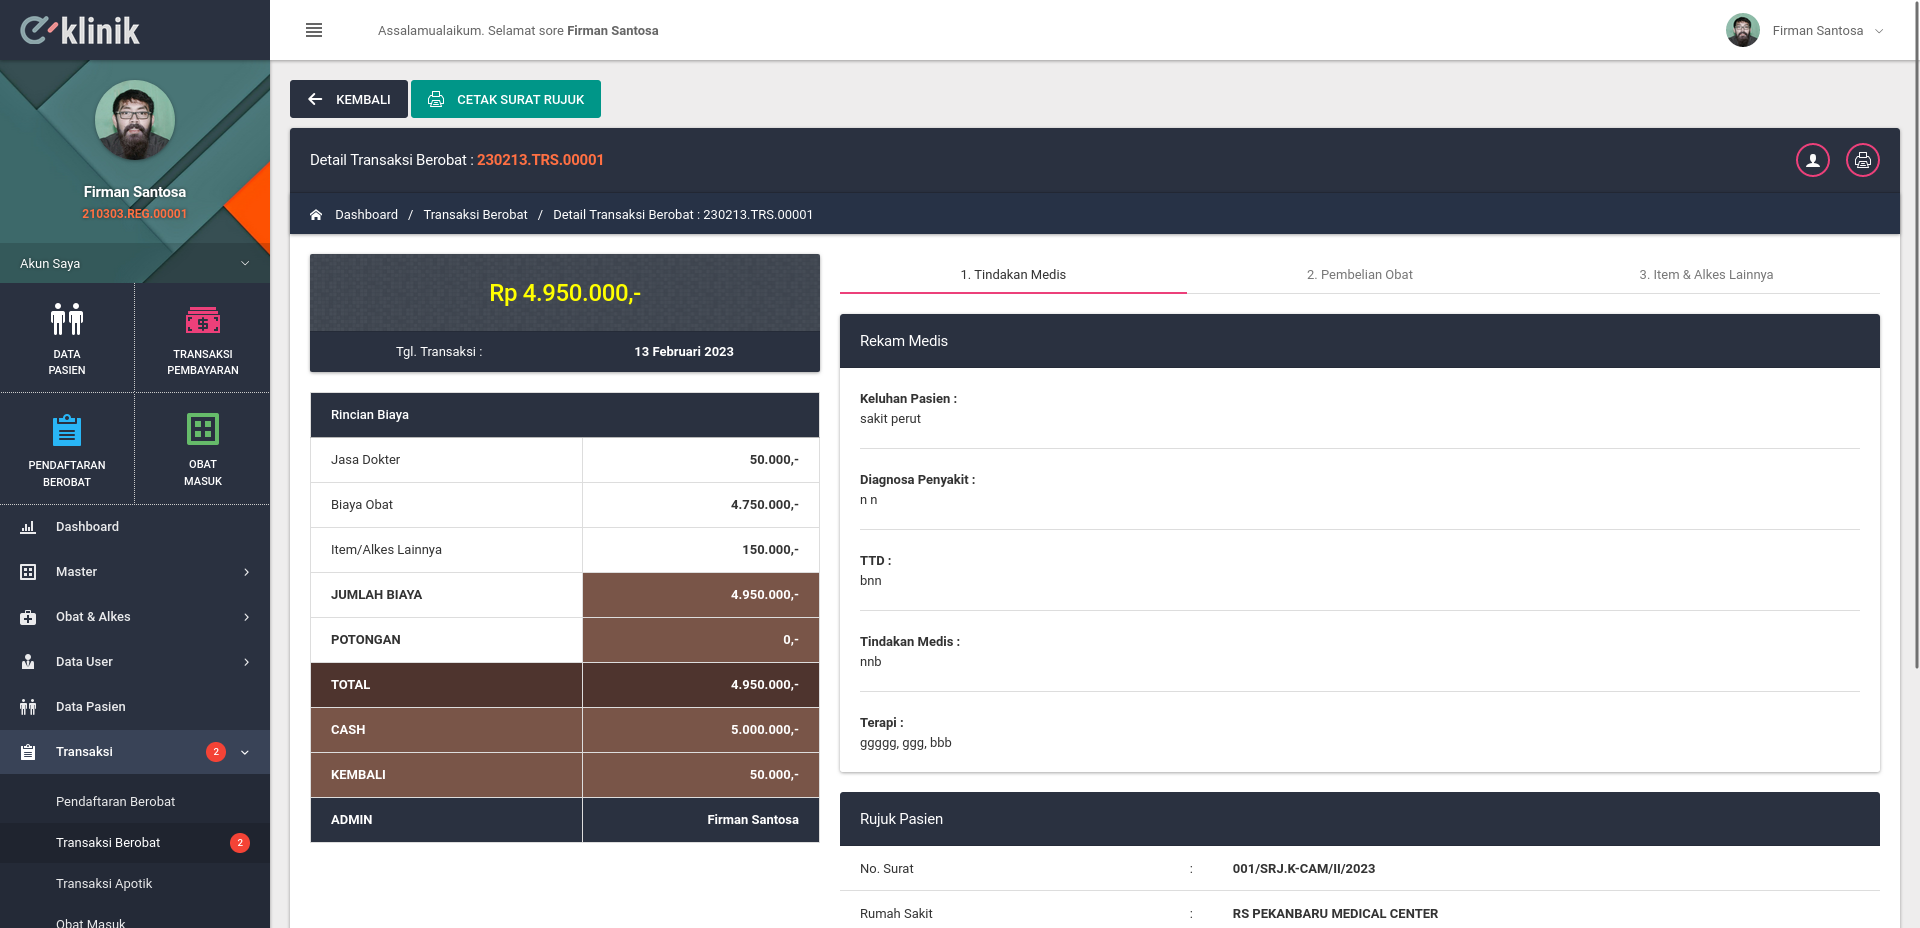Open Firman Santosa user dropdown at top right
Screen dimensions: 1920x928
tap(1805, 30)
